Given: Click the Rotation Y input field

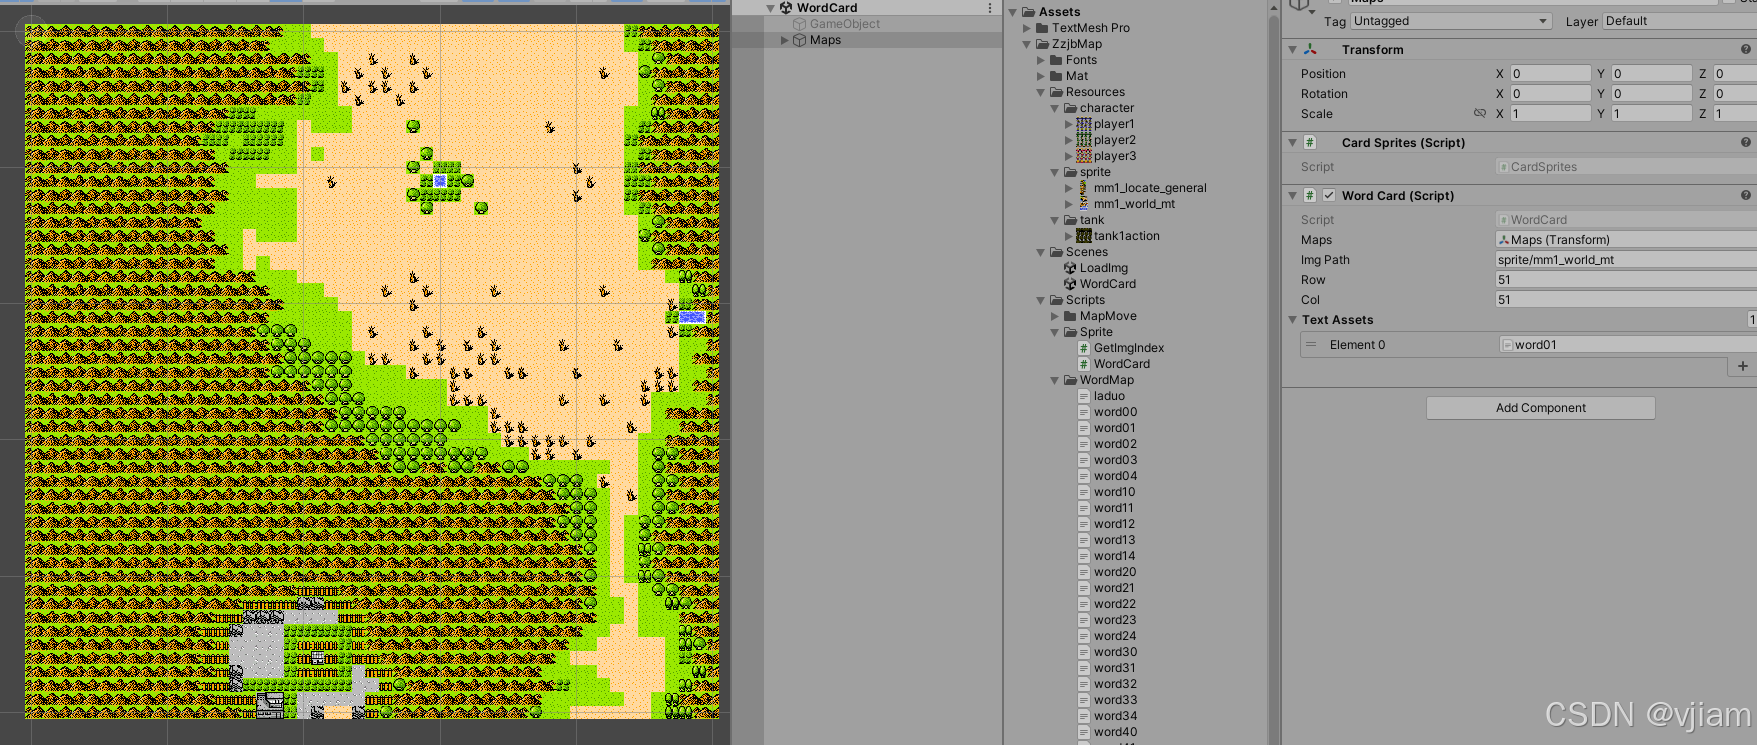Looking at the screenshot, I should [1651, 93].
